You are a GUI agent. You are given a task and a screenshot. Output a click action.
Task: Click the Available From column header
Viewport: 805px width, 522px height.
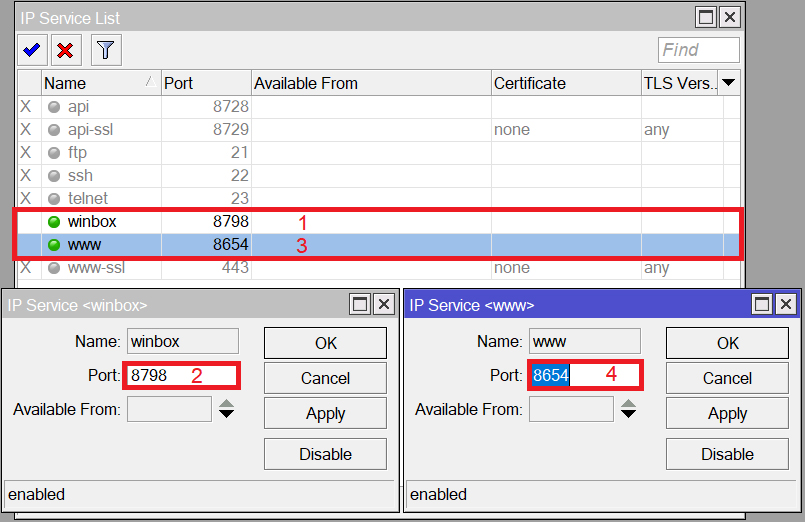click(x=371, y=83)
